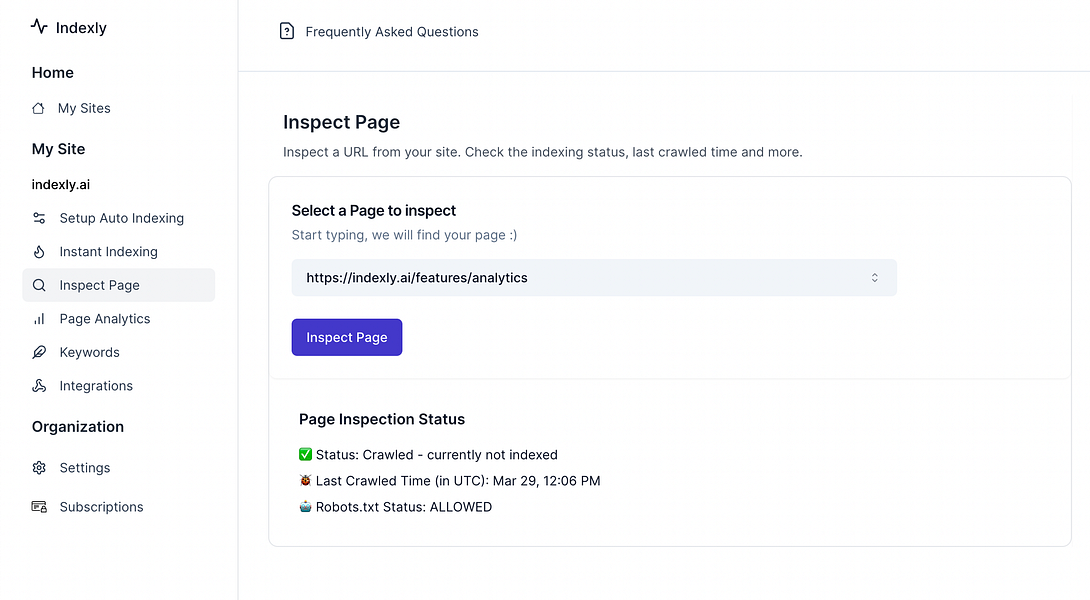The width and height of the screenshot is (1090, 600).
Task: Open the page URL selection dropdown
Action: point(594,277)
